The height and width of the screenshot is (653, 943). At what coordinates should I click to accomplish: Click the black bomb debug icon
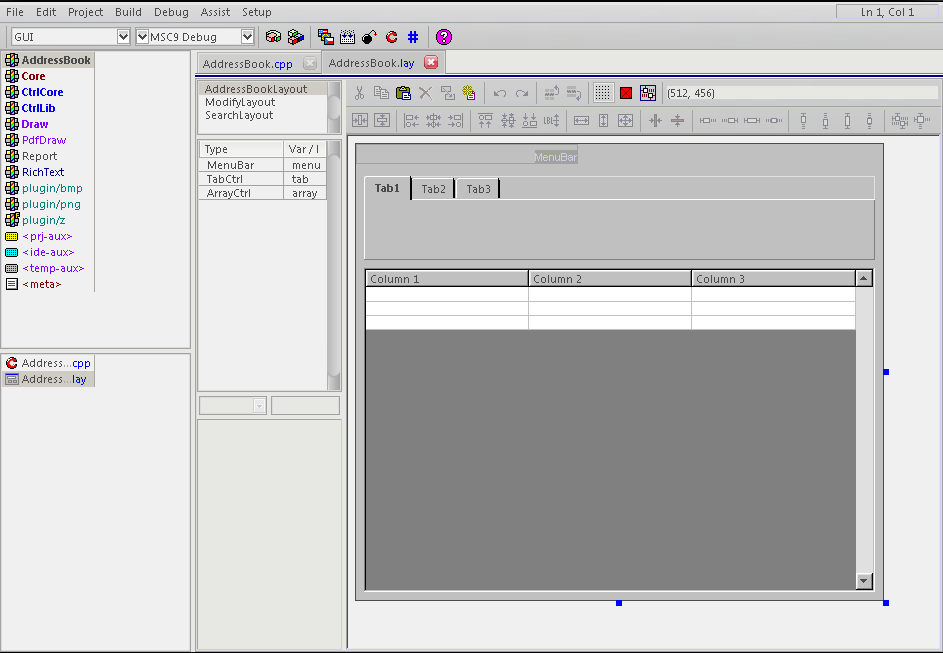tap(369, 37)
